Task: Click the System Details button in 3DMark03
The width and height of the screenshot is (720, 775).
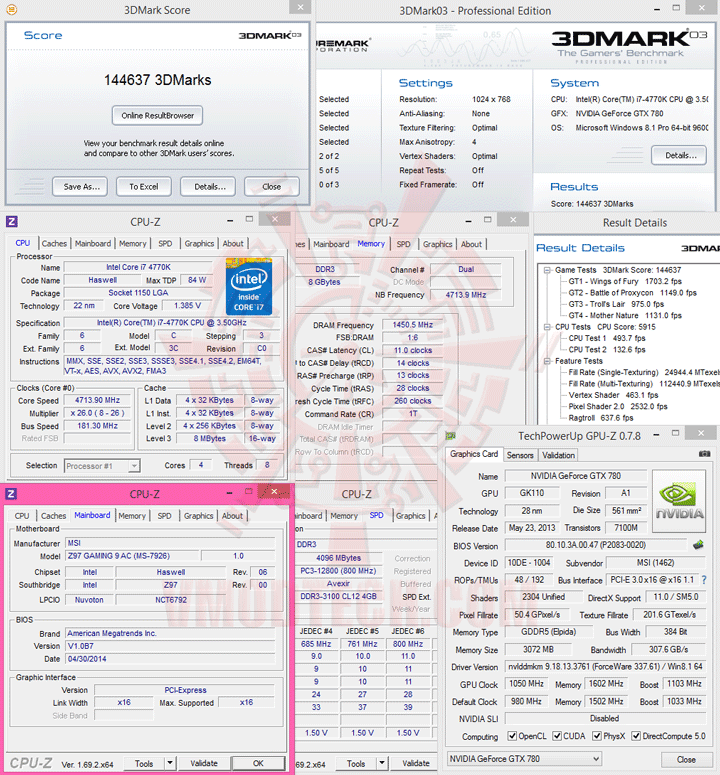Action: [x=679, y=155]
